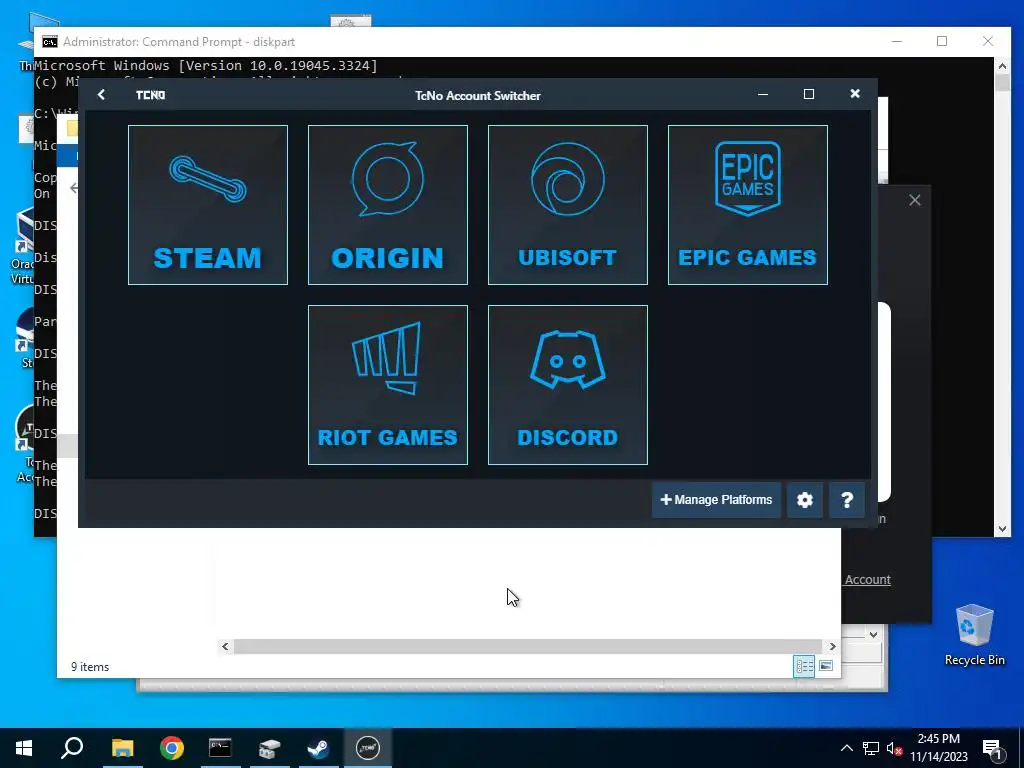Maximize the TcNo Account Switcher window
Image resolution: width=1024 pixels, height=768 pixels.
tap(808, 94)
